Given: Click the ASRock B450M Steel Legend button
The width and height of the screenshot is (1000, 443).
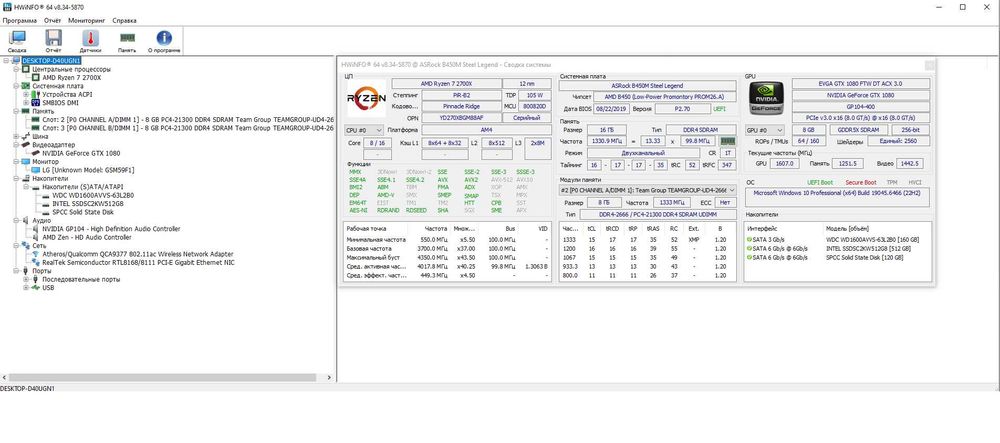Looking at the screenshot, I should pyautogui.click(x=647, y=85).
